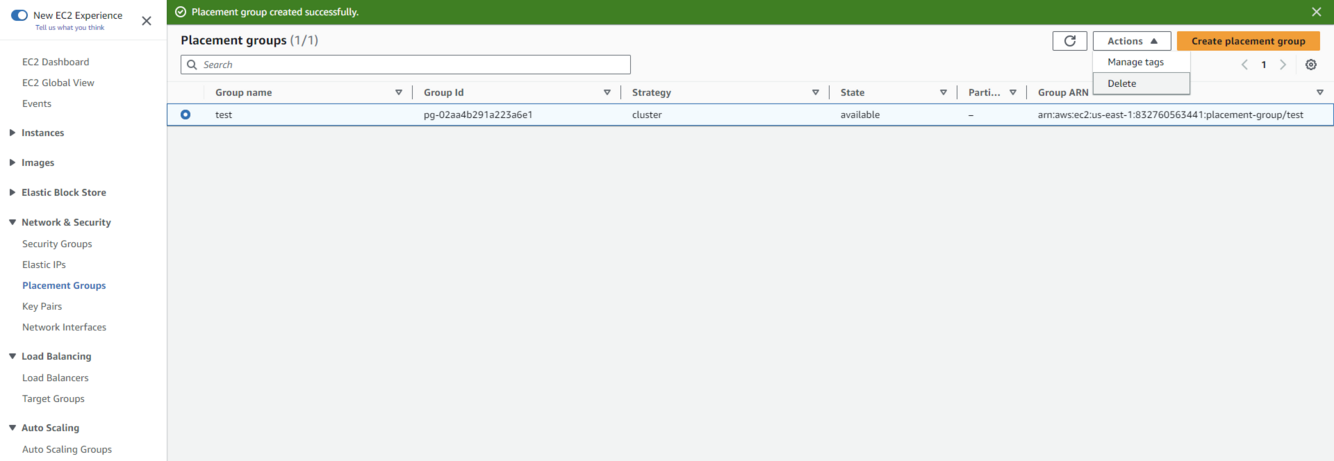
Task: Click the 'test' group name cell
Action: pos(224,115)
